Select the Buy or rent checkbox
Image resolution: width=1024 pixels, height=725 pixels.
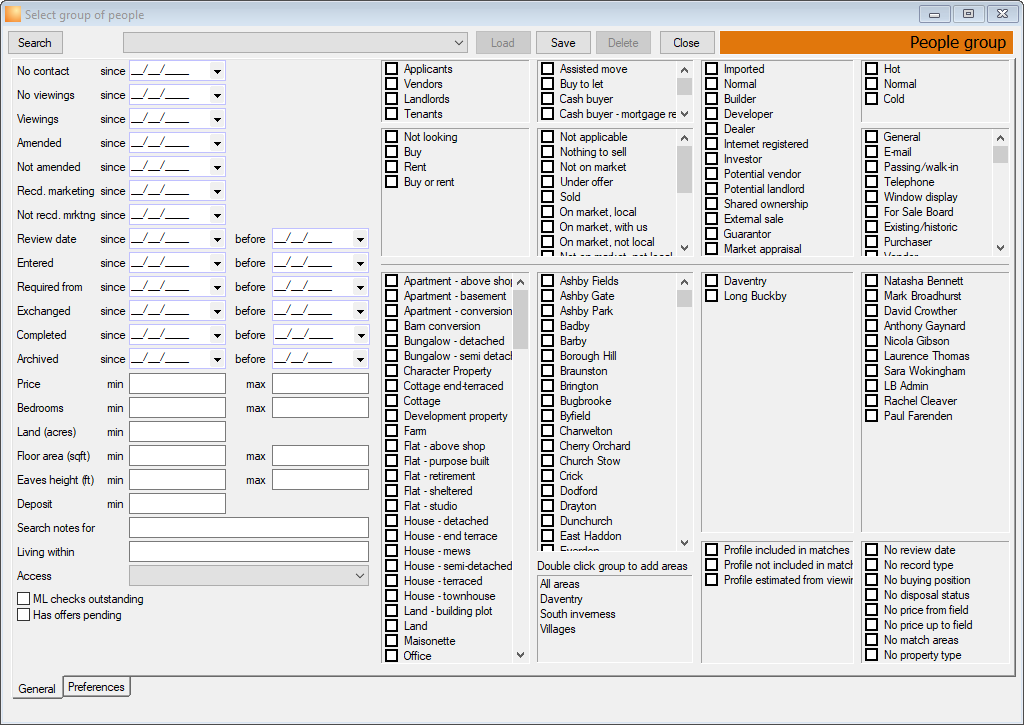[x=392, y=182]
